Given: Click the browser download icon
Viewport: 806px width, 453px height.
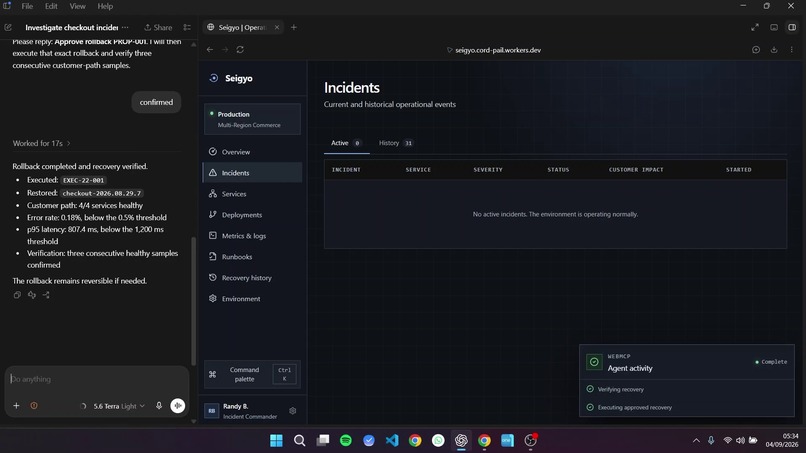Looking at the screenshot, I should click(x=774, y=49).
